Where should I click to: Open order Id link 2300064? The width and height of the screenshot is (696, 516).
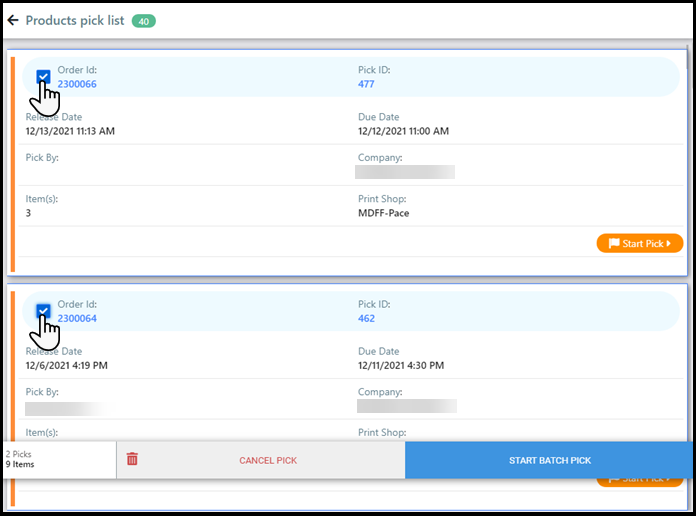click(77, 318)
